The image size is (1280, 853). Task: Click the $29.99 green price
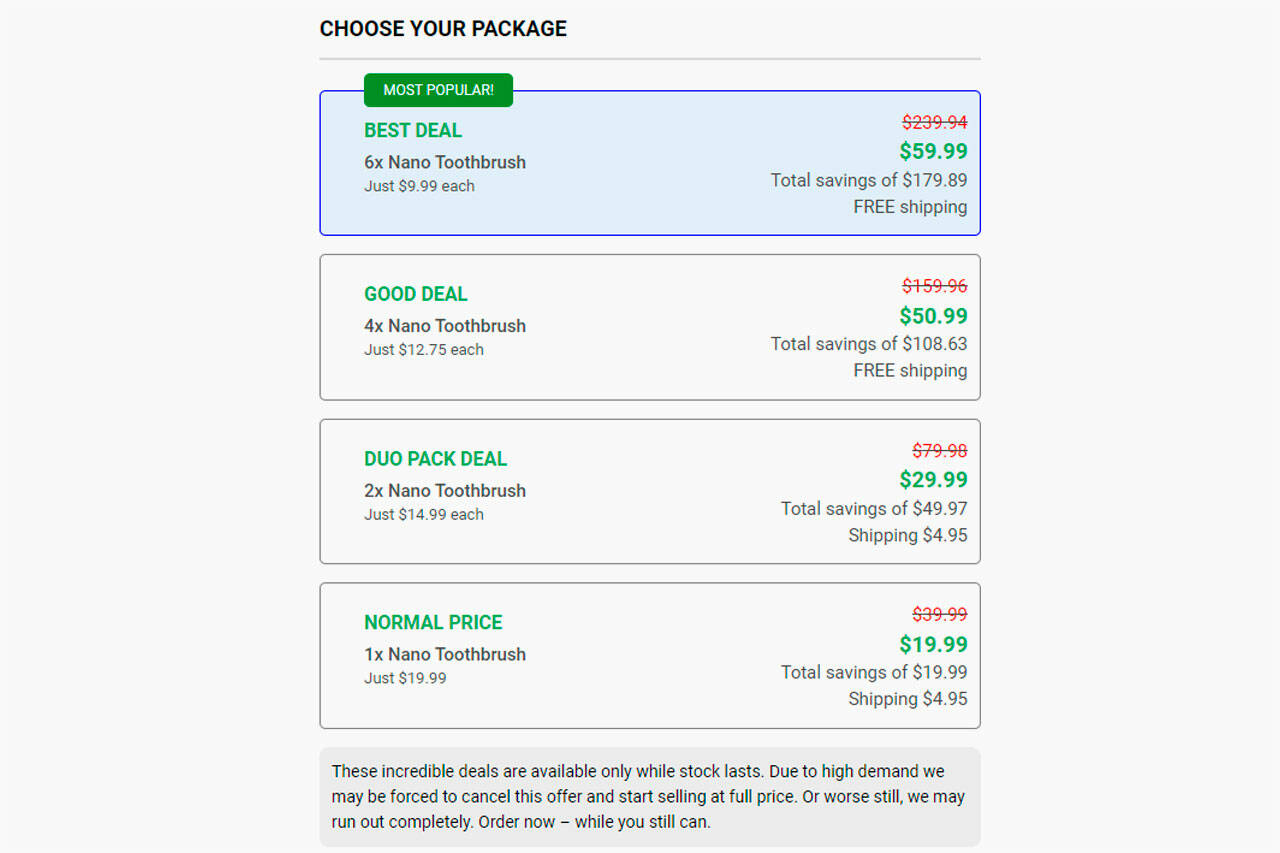(x=933, y=480)
